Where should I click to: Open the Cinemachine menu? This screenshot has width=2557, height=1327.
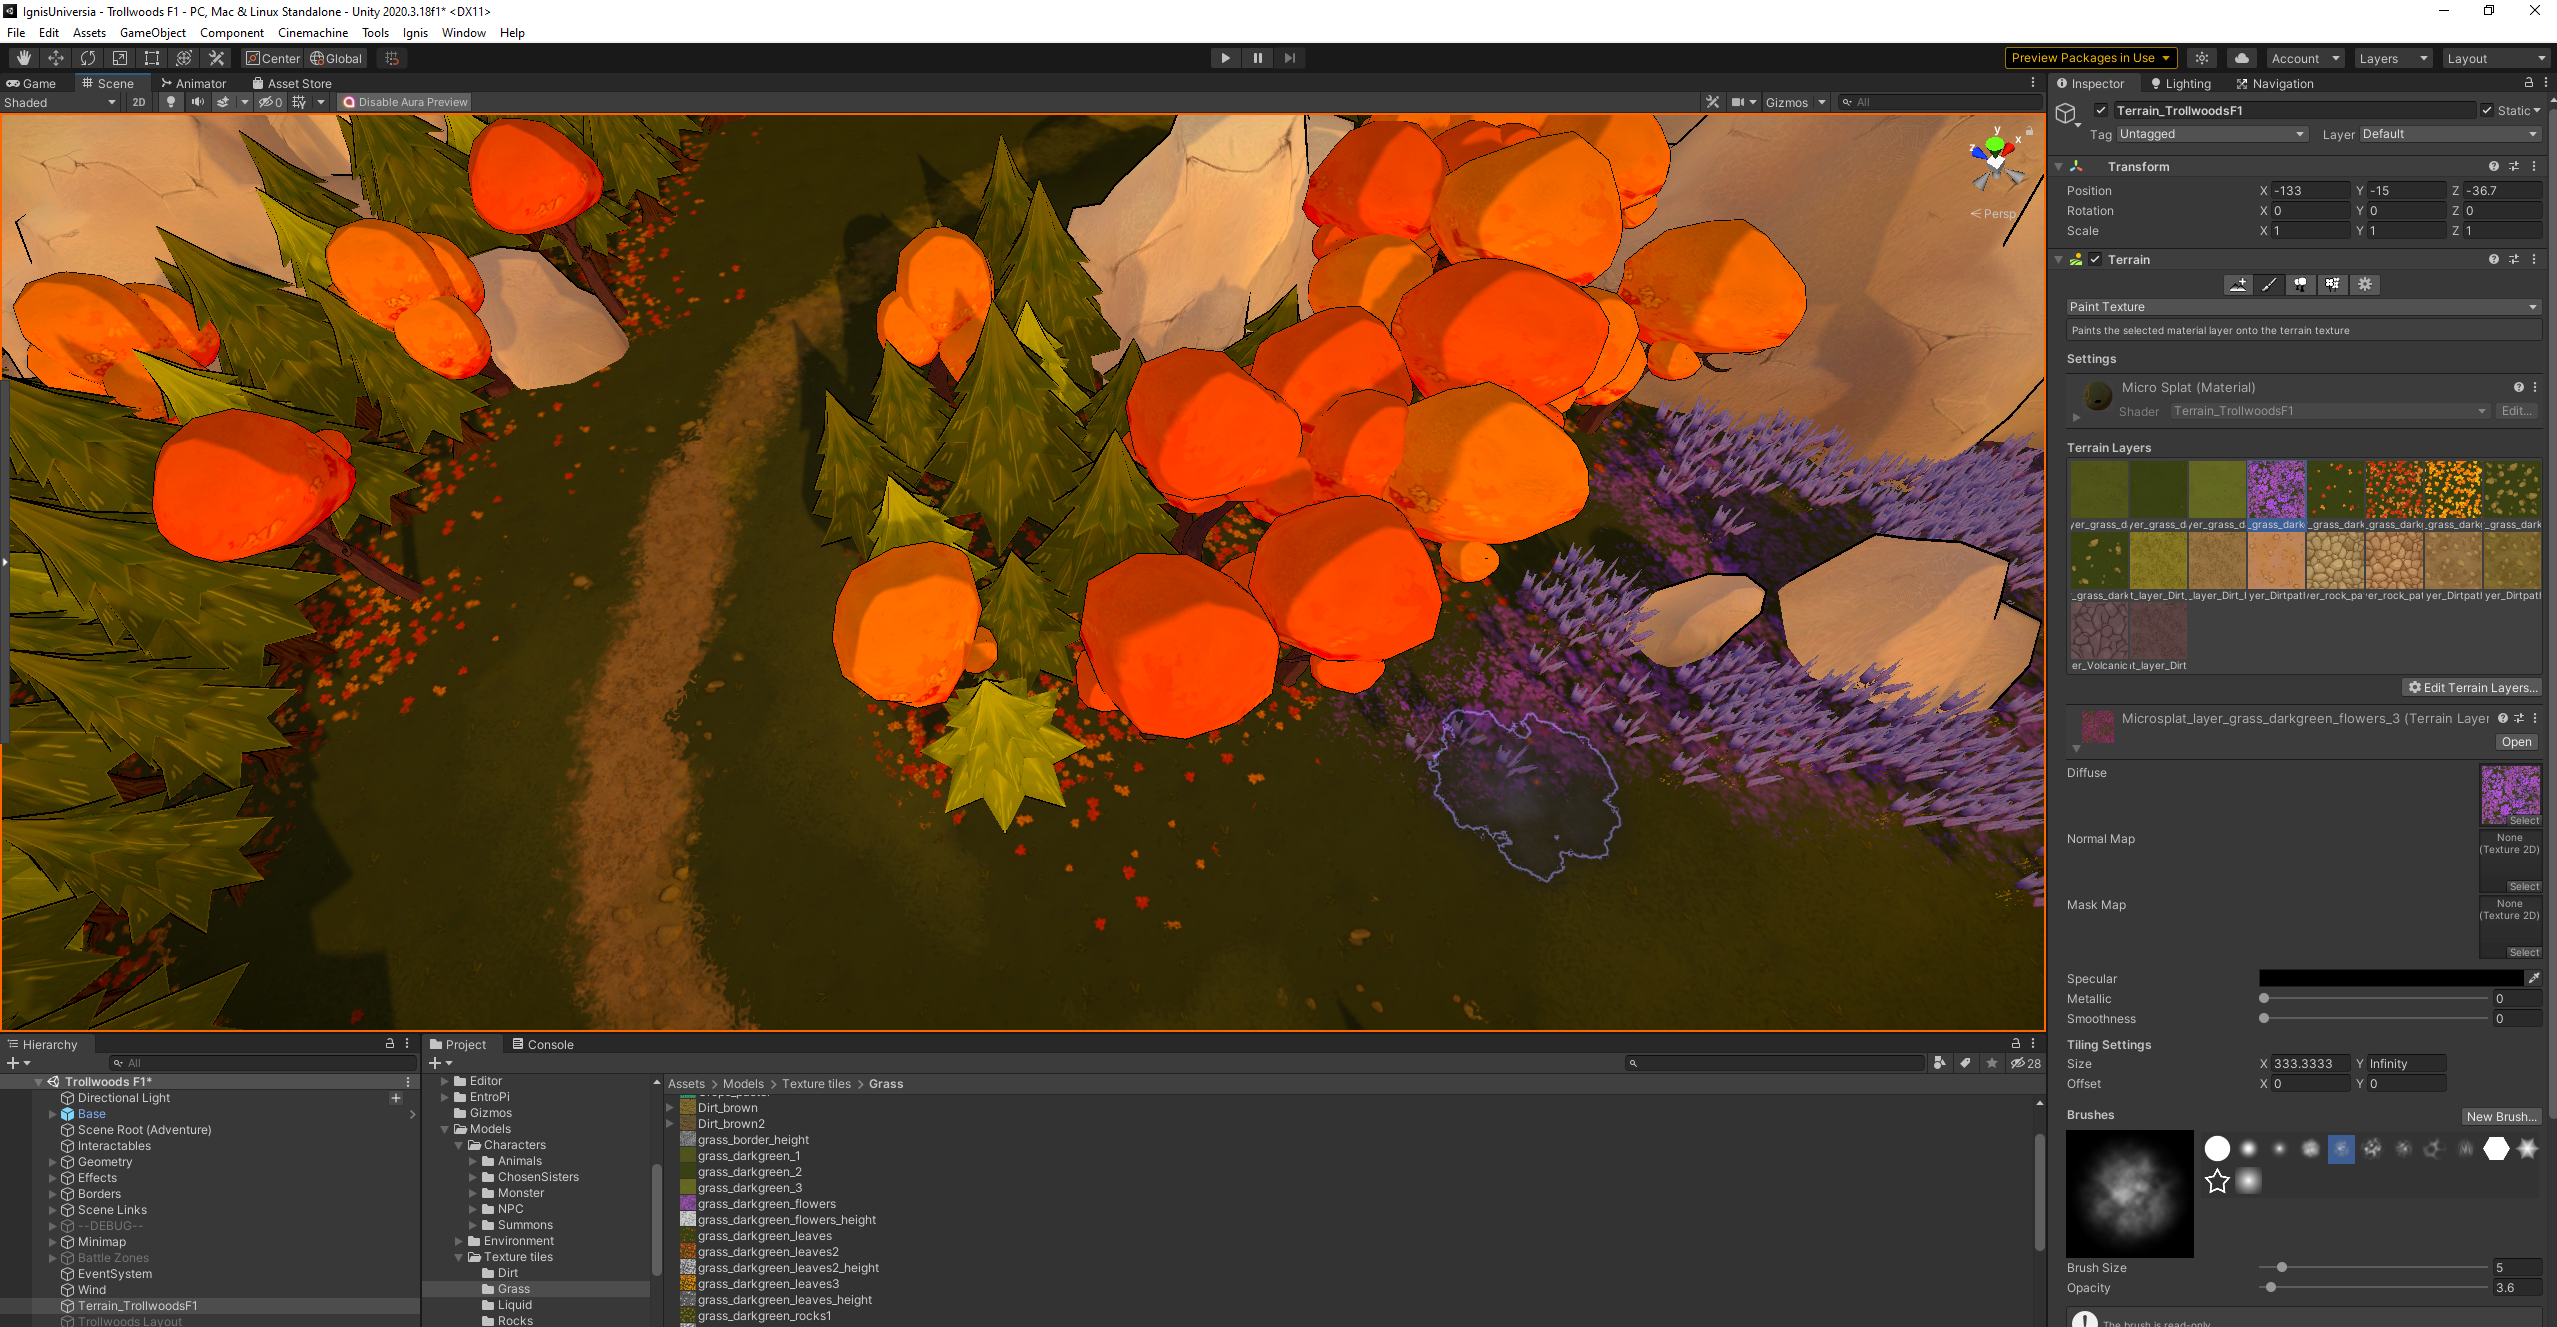click(x=312, y=32)
